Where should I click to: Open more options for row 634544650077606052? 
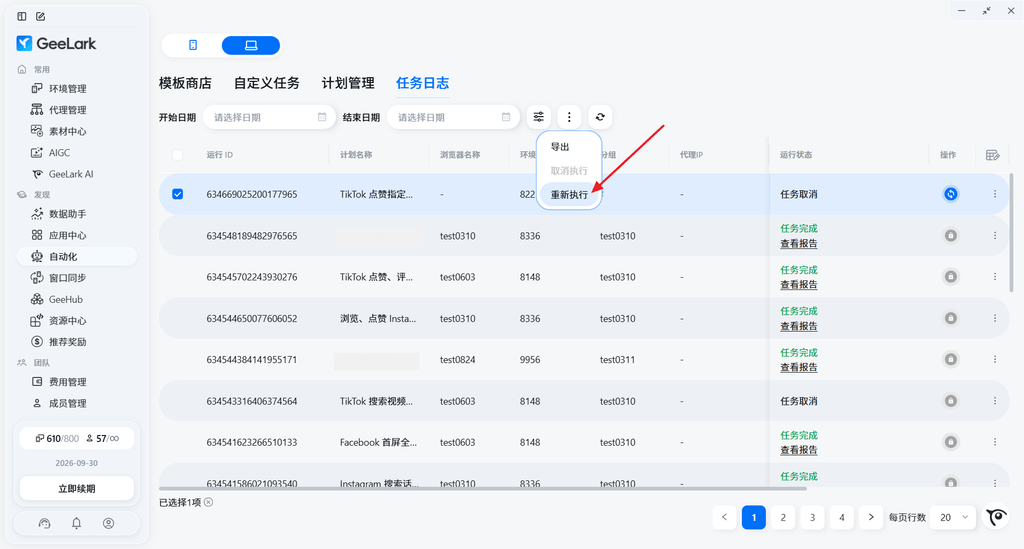(x=995, y=319)
